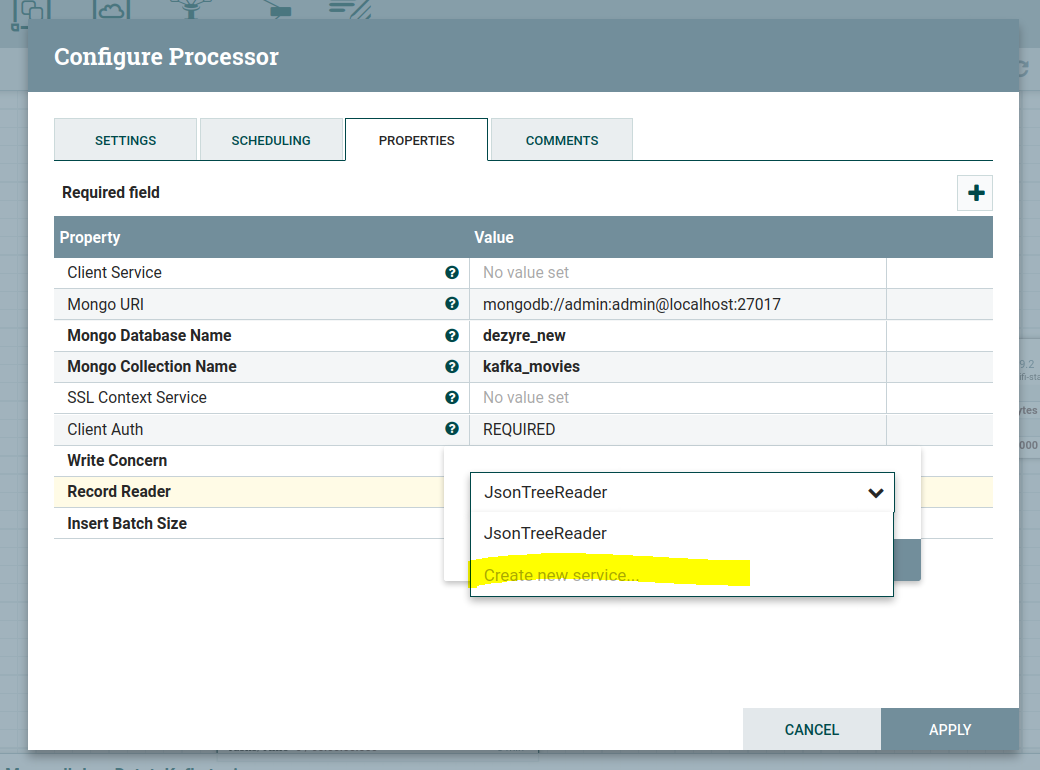1040x770 pixels.
Task: Click help icon beside Client Auth
Action: pyautogui.click(x=452, y=429)
